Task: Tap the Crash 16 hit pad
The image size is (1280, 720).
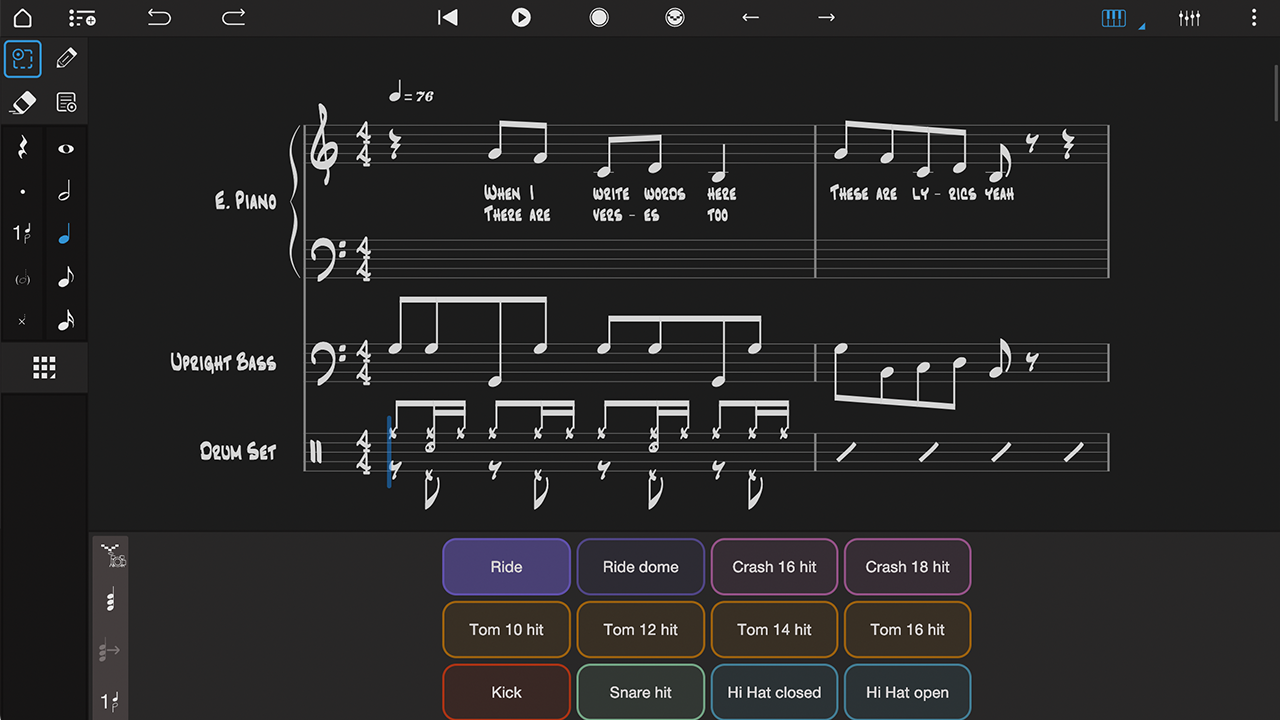Action: pyautogui.click(x=774, y=567)
